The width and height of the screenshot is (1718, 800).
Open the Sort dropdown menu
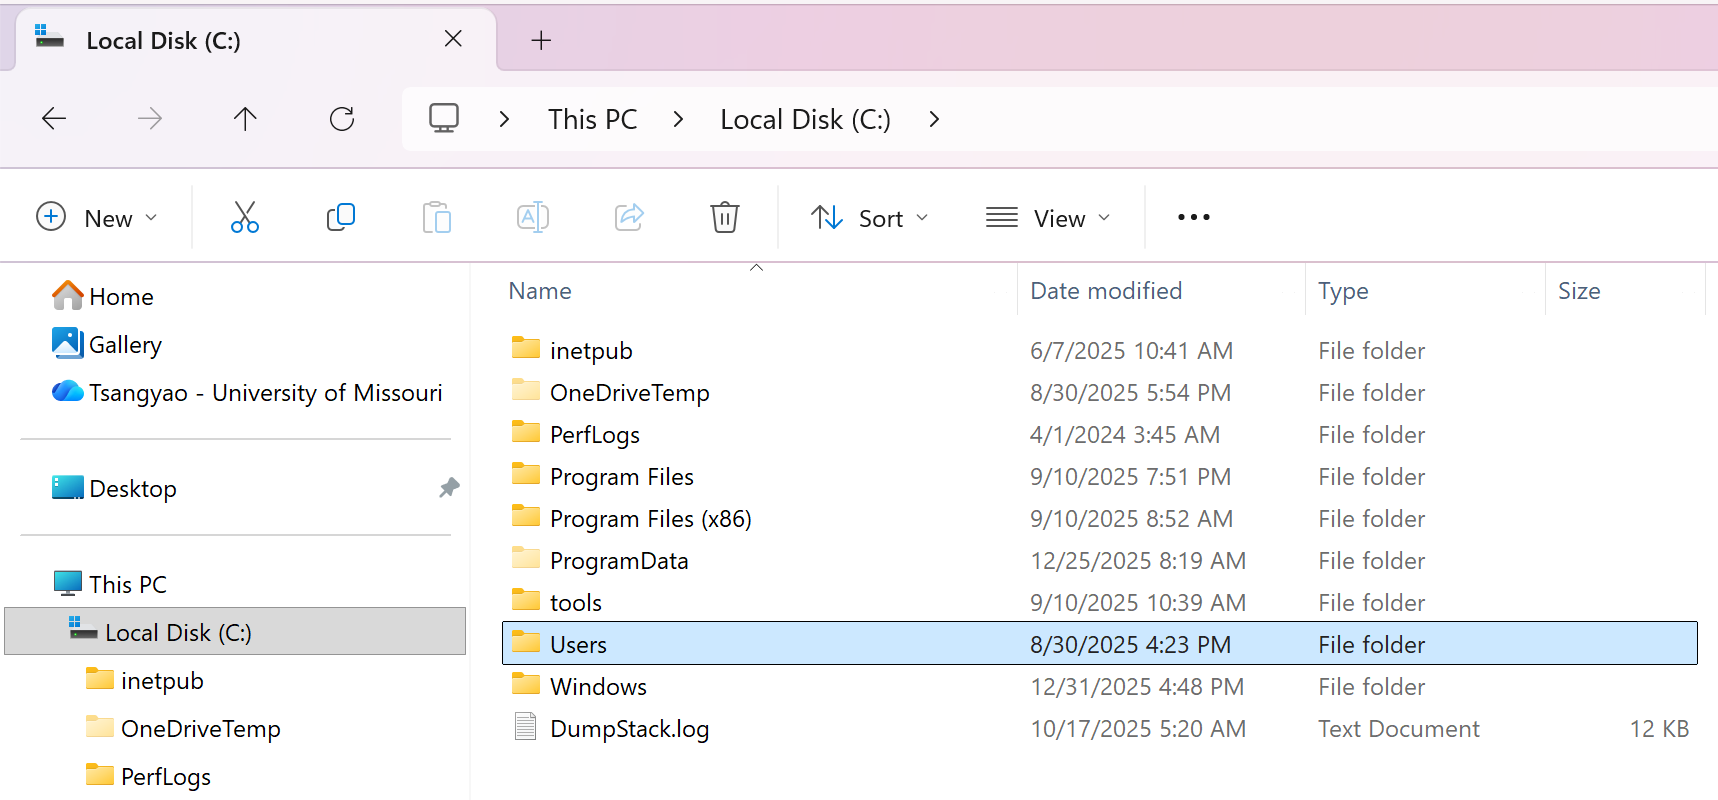point(869,217)
